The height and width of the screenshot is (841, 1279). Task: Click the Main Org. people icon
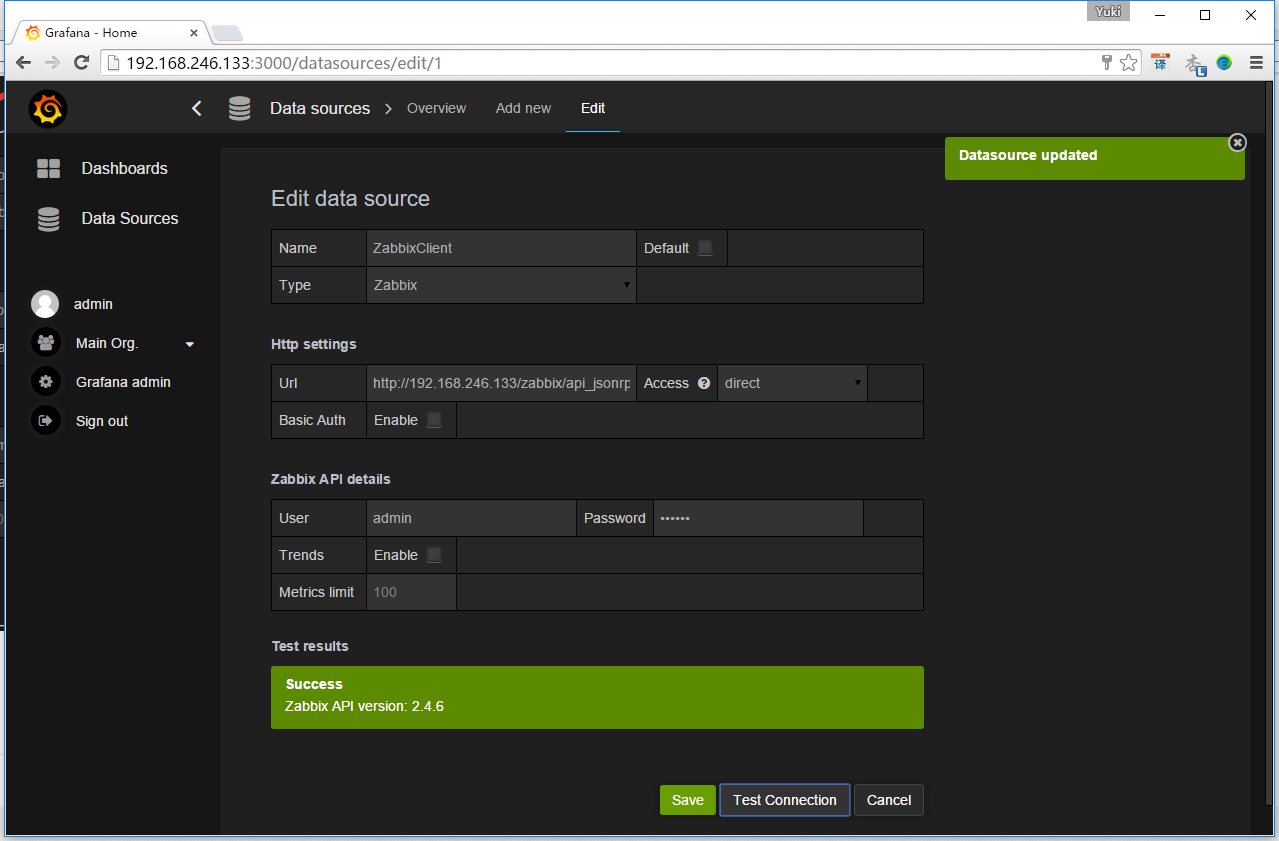(45, 343)
